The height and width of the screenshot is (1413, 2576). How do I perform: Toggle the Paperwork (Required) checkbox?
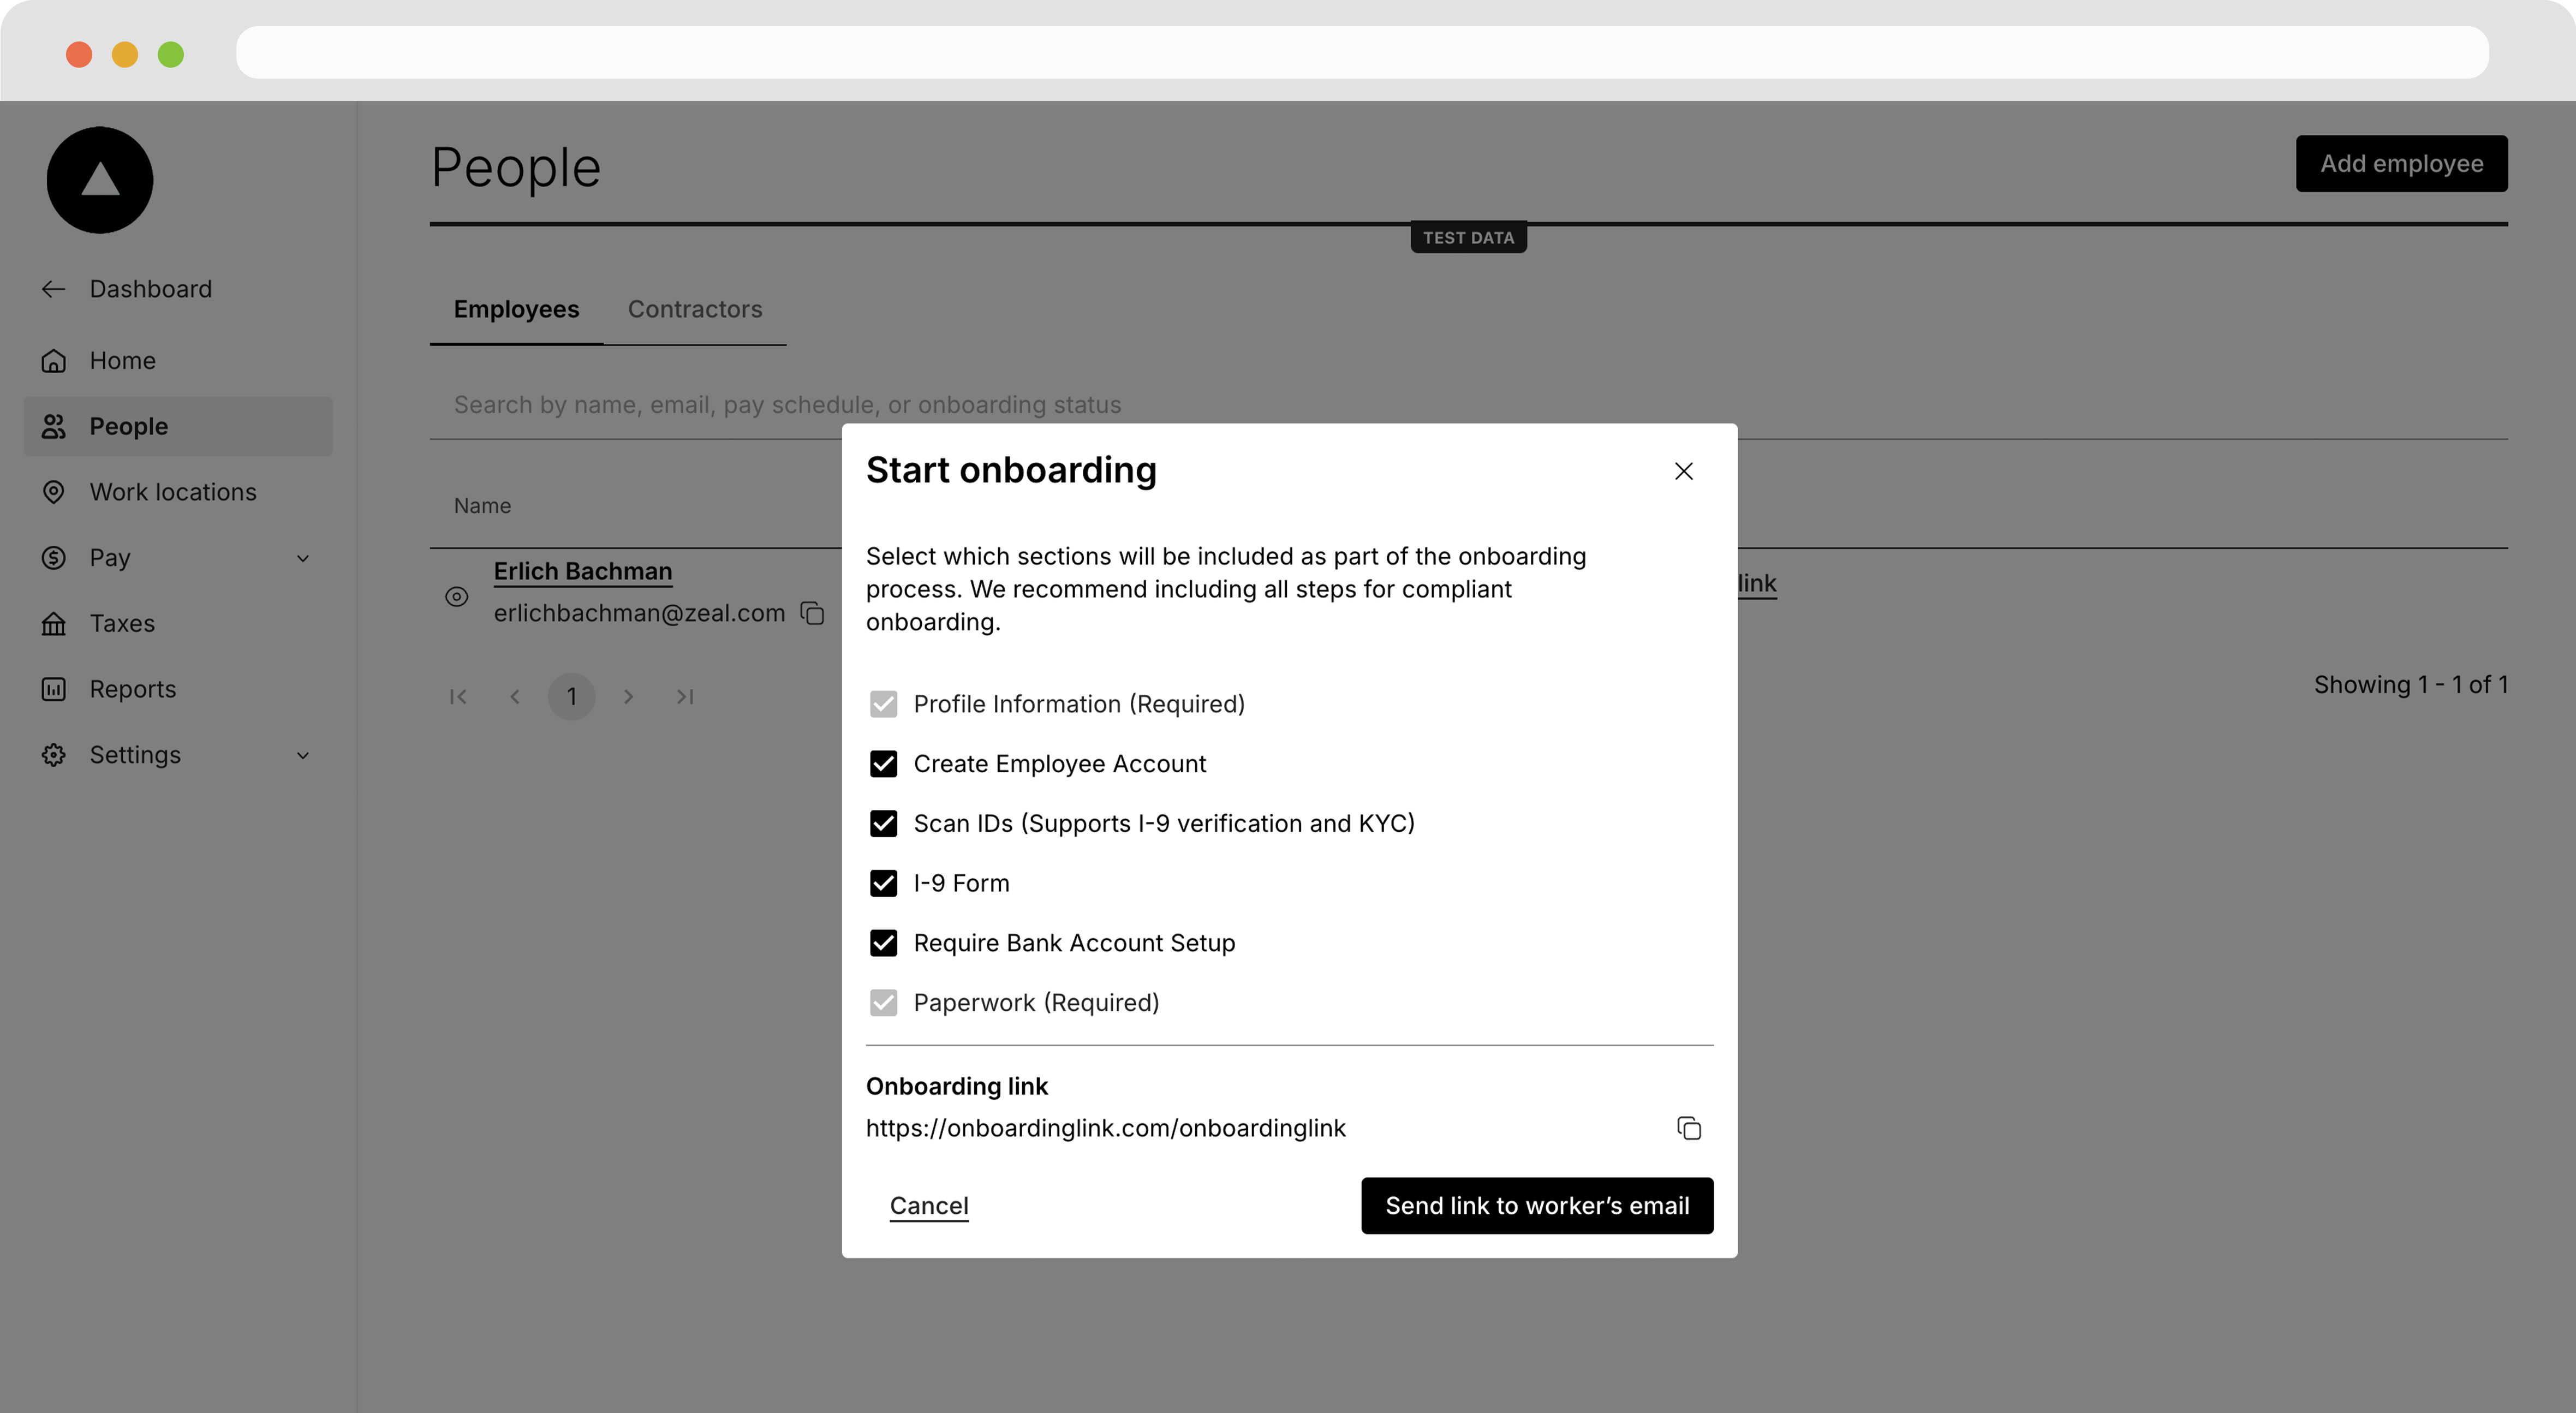(x=883, y=1003)
